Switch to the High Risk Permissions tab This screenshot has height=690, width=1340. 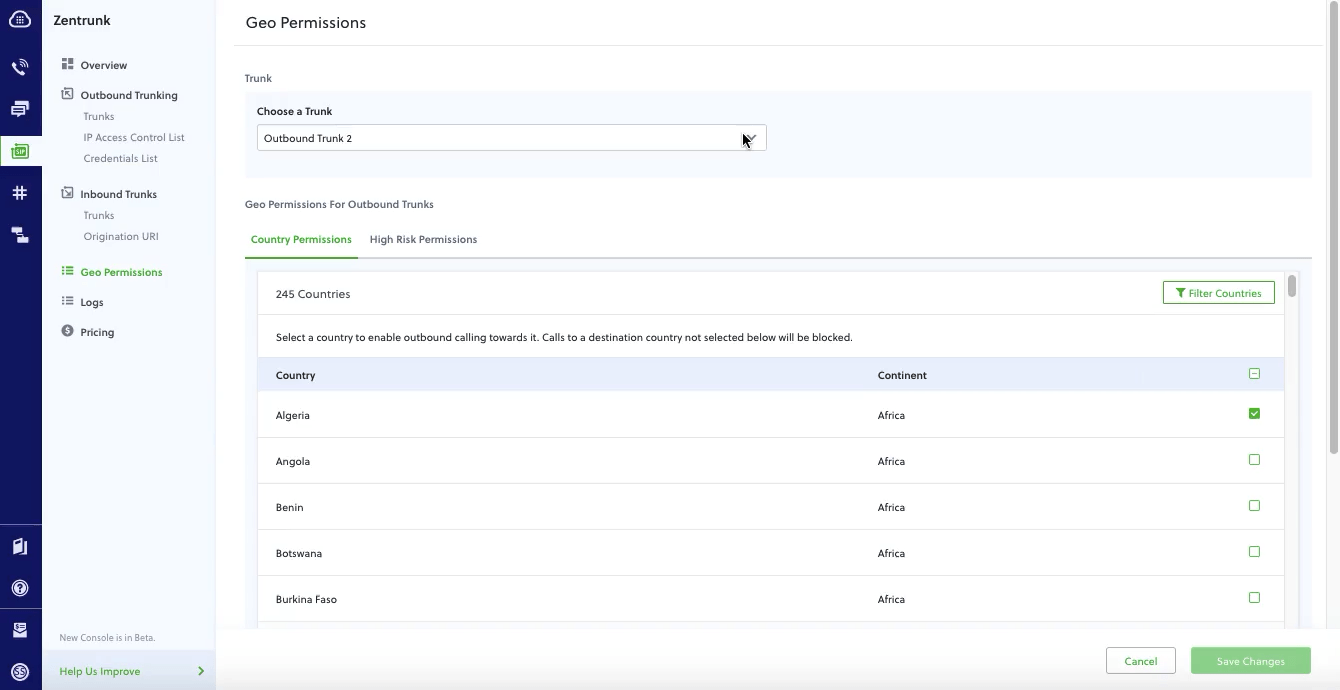[423, 239]
